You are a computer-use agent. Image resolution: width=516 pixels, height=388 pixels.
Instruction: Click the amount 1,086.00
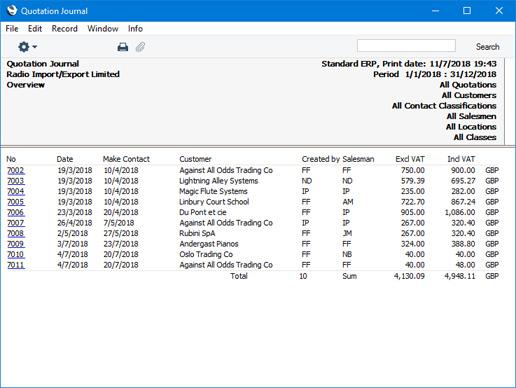pyautogui.click(x=460, y=212)
